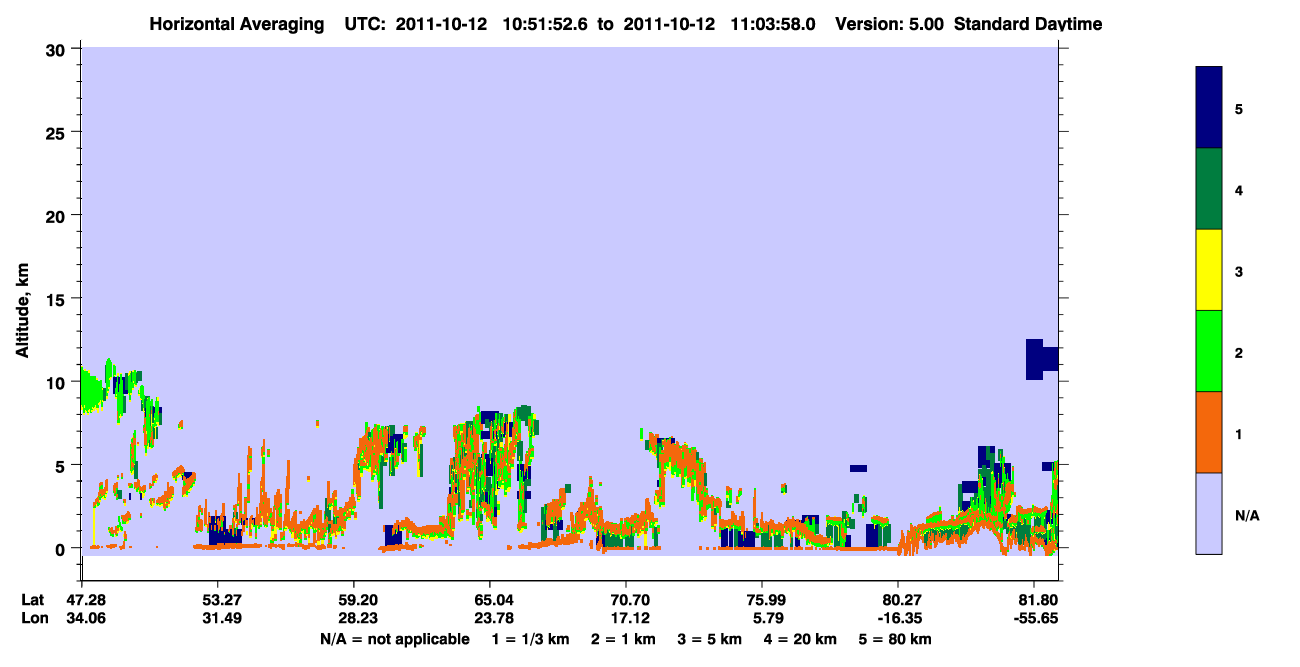This screenshot has width=1300, height=667.
Task: Click the 'Standard Daytime' text
Action: (x=1028, y=24)
